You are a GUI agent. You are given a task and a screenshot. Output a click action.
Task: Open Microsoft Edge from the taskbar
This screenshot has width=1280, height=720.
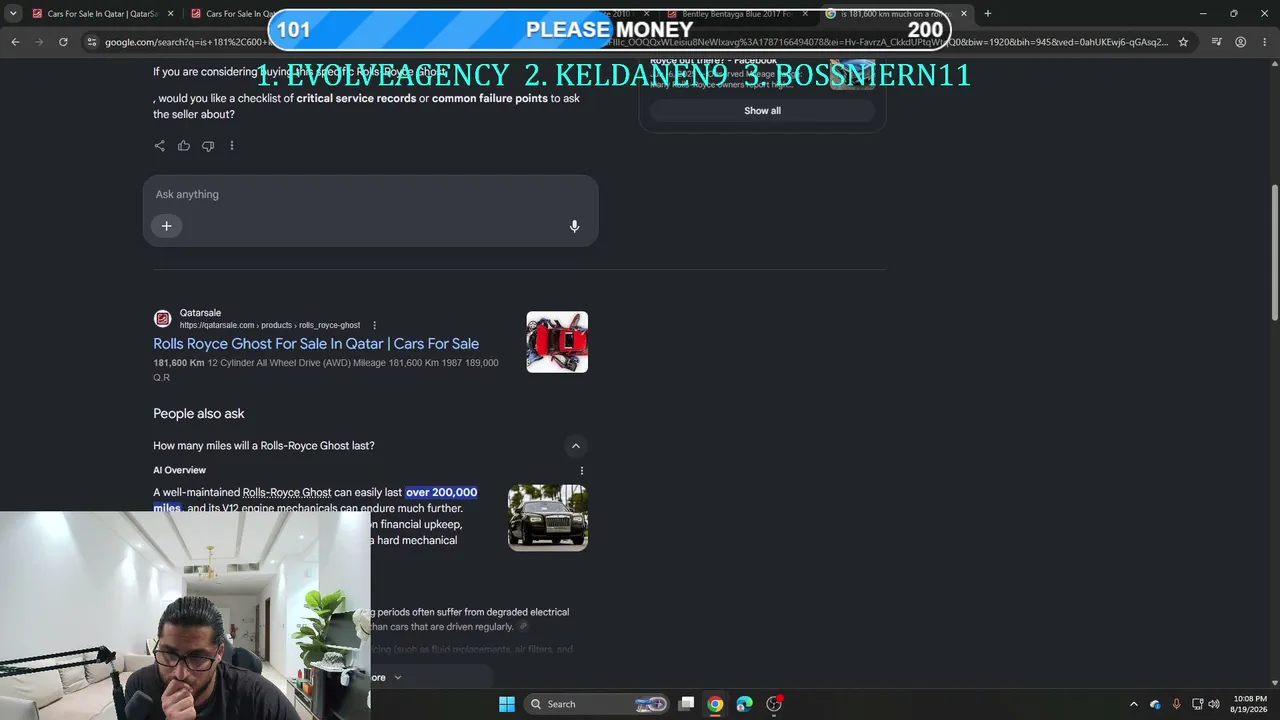[744, 704]
